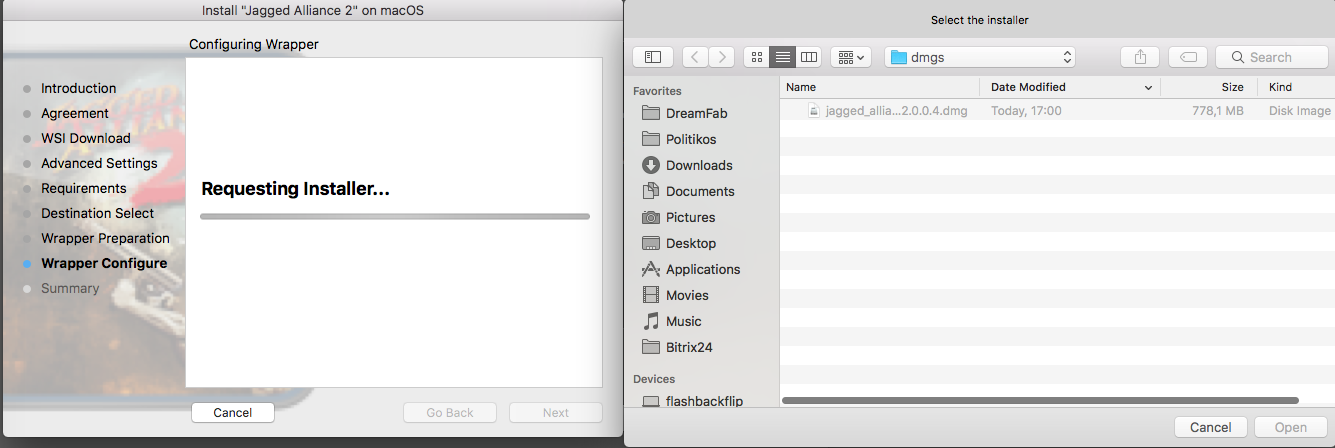This screenshot has height=448, width=1335.
Task: Go forward in the file dialog
Action: click(722, 57)
